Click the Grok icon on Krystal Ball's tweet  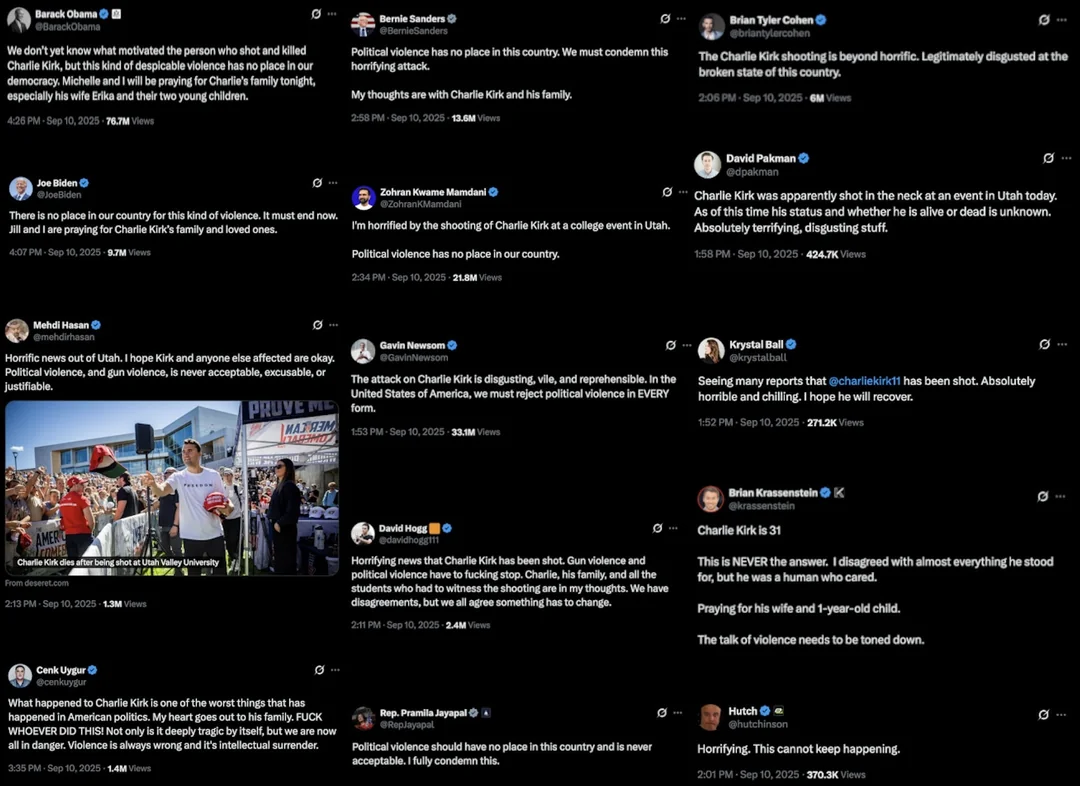1044,344
